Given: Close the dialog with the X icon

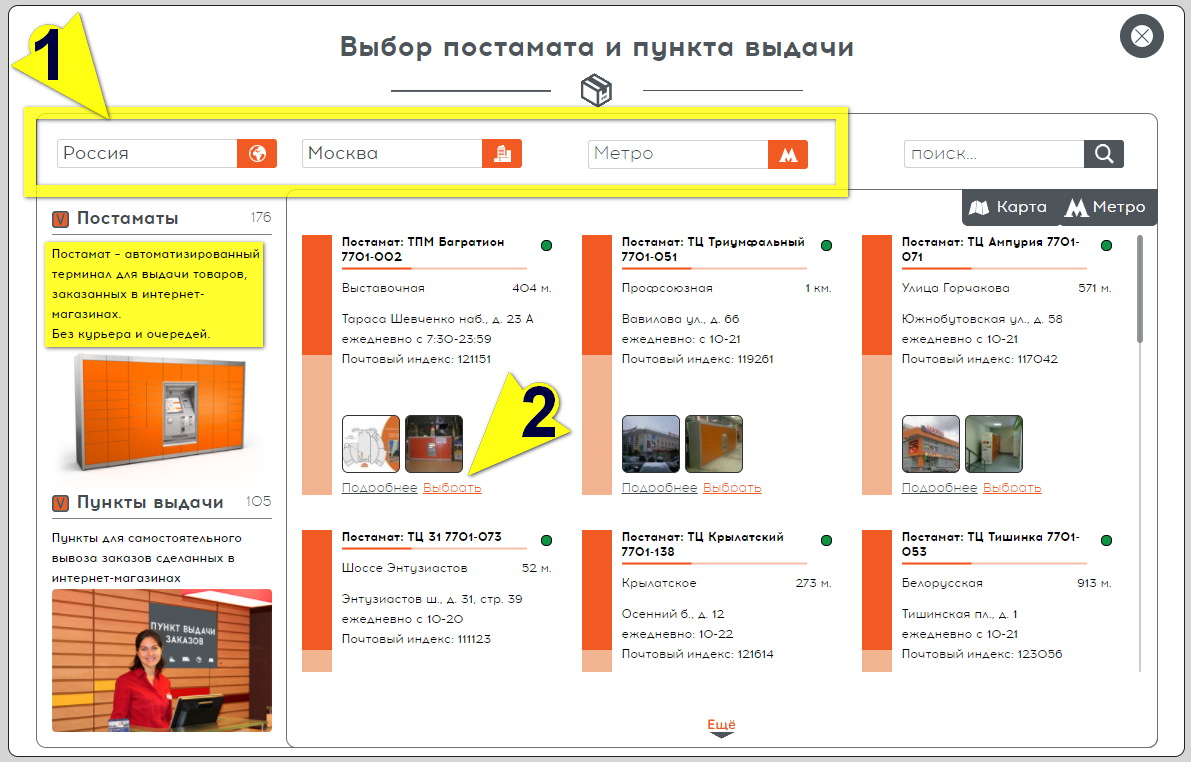Looking at the screenshot, I should 1141,37.
